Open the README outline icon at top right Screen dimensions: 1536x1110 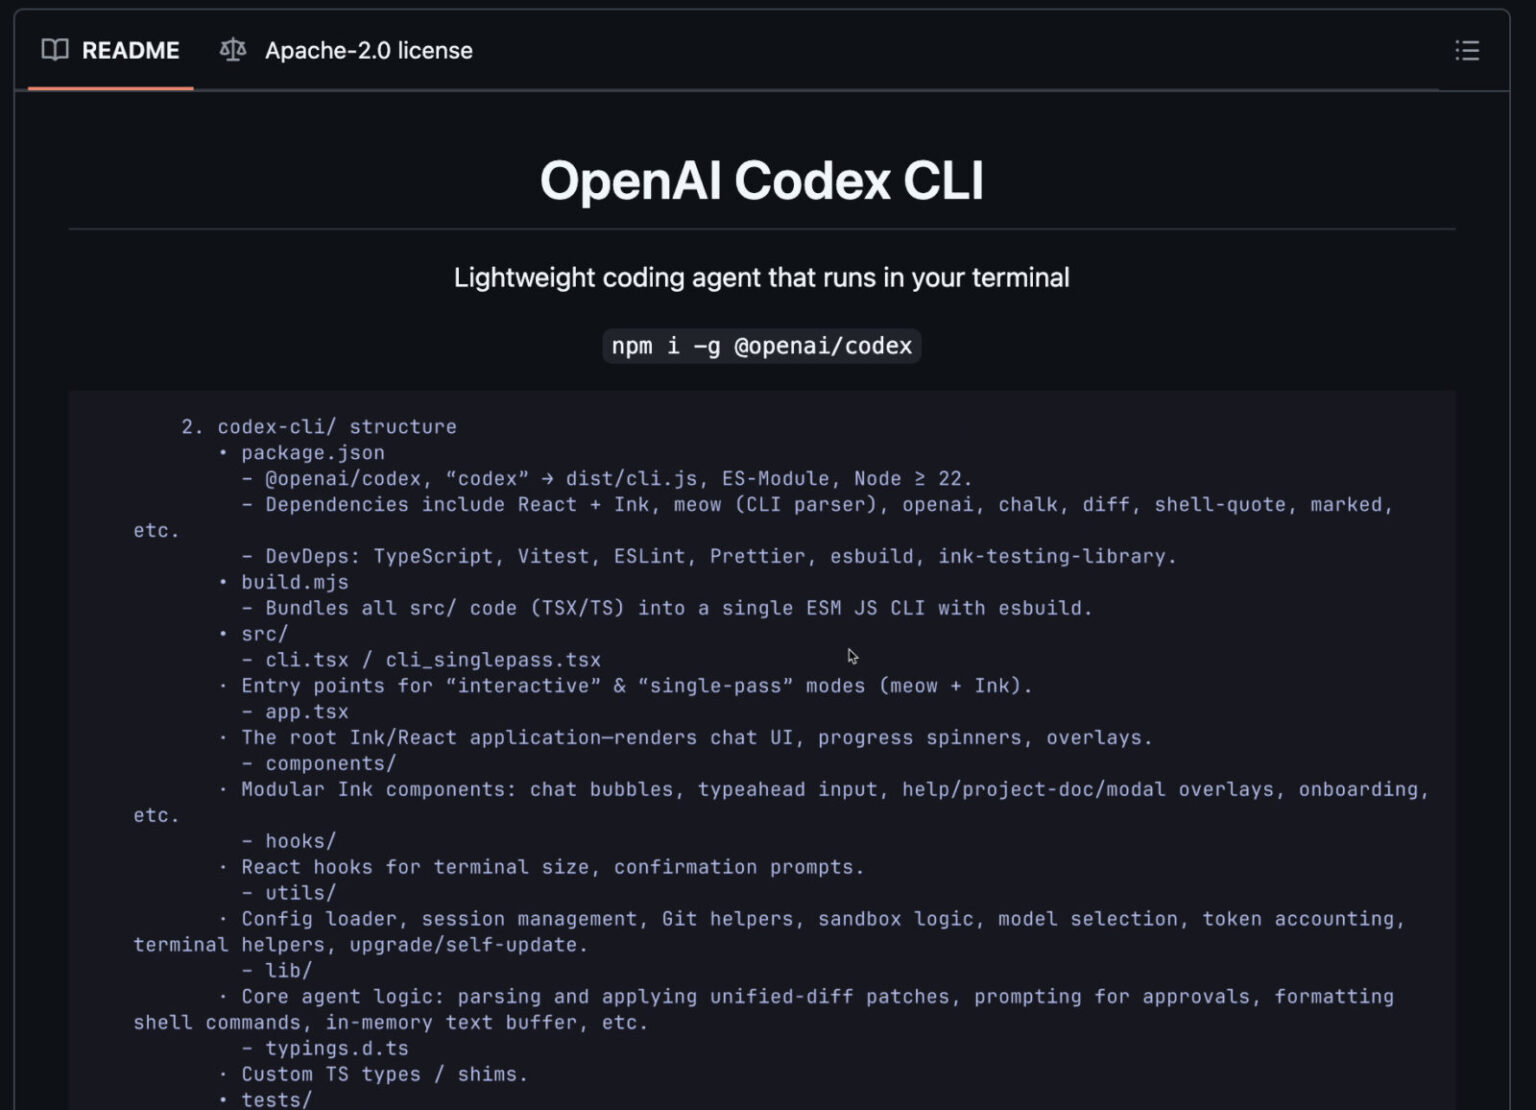click(x=1467, y=51)
